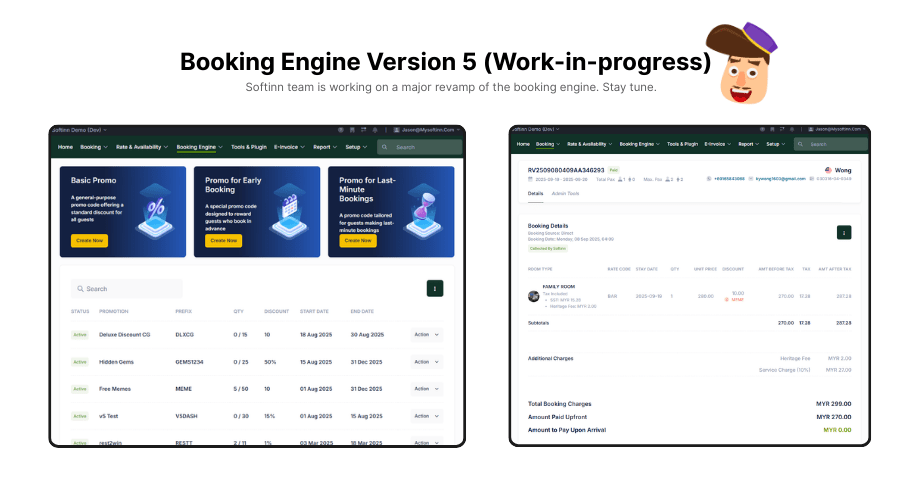This screenshot has height=481, width=920.
Task: Click the START DATE column header
Action: pos(314,311)
